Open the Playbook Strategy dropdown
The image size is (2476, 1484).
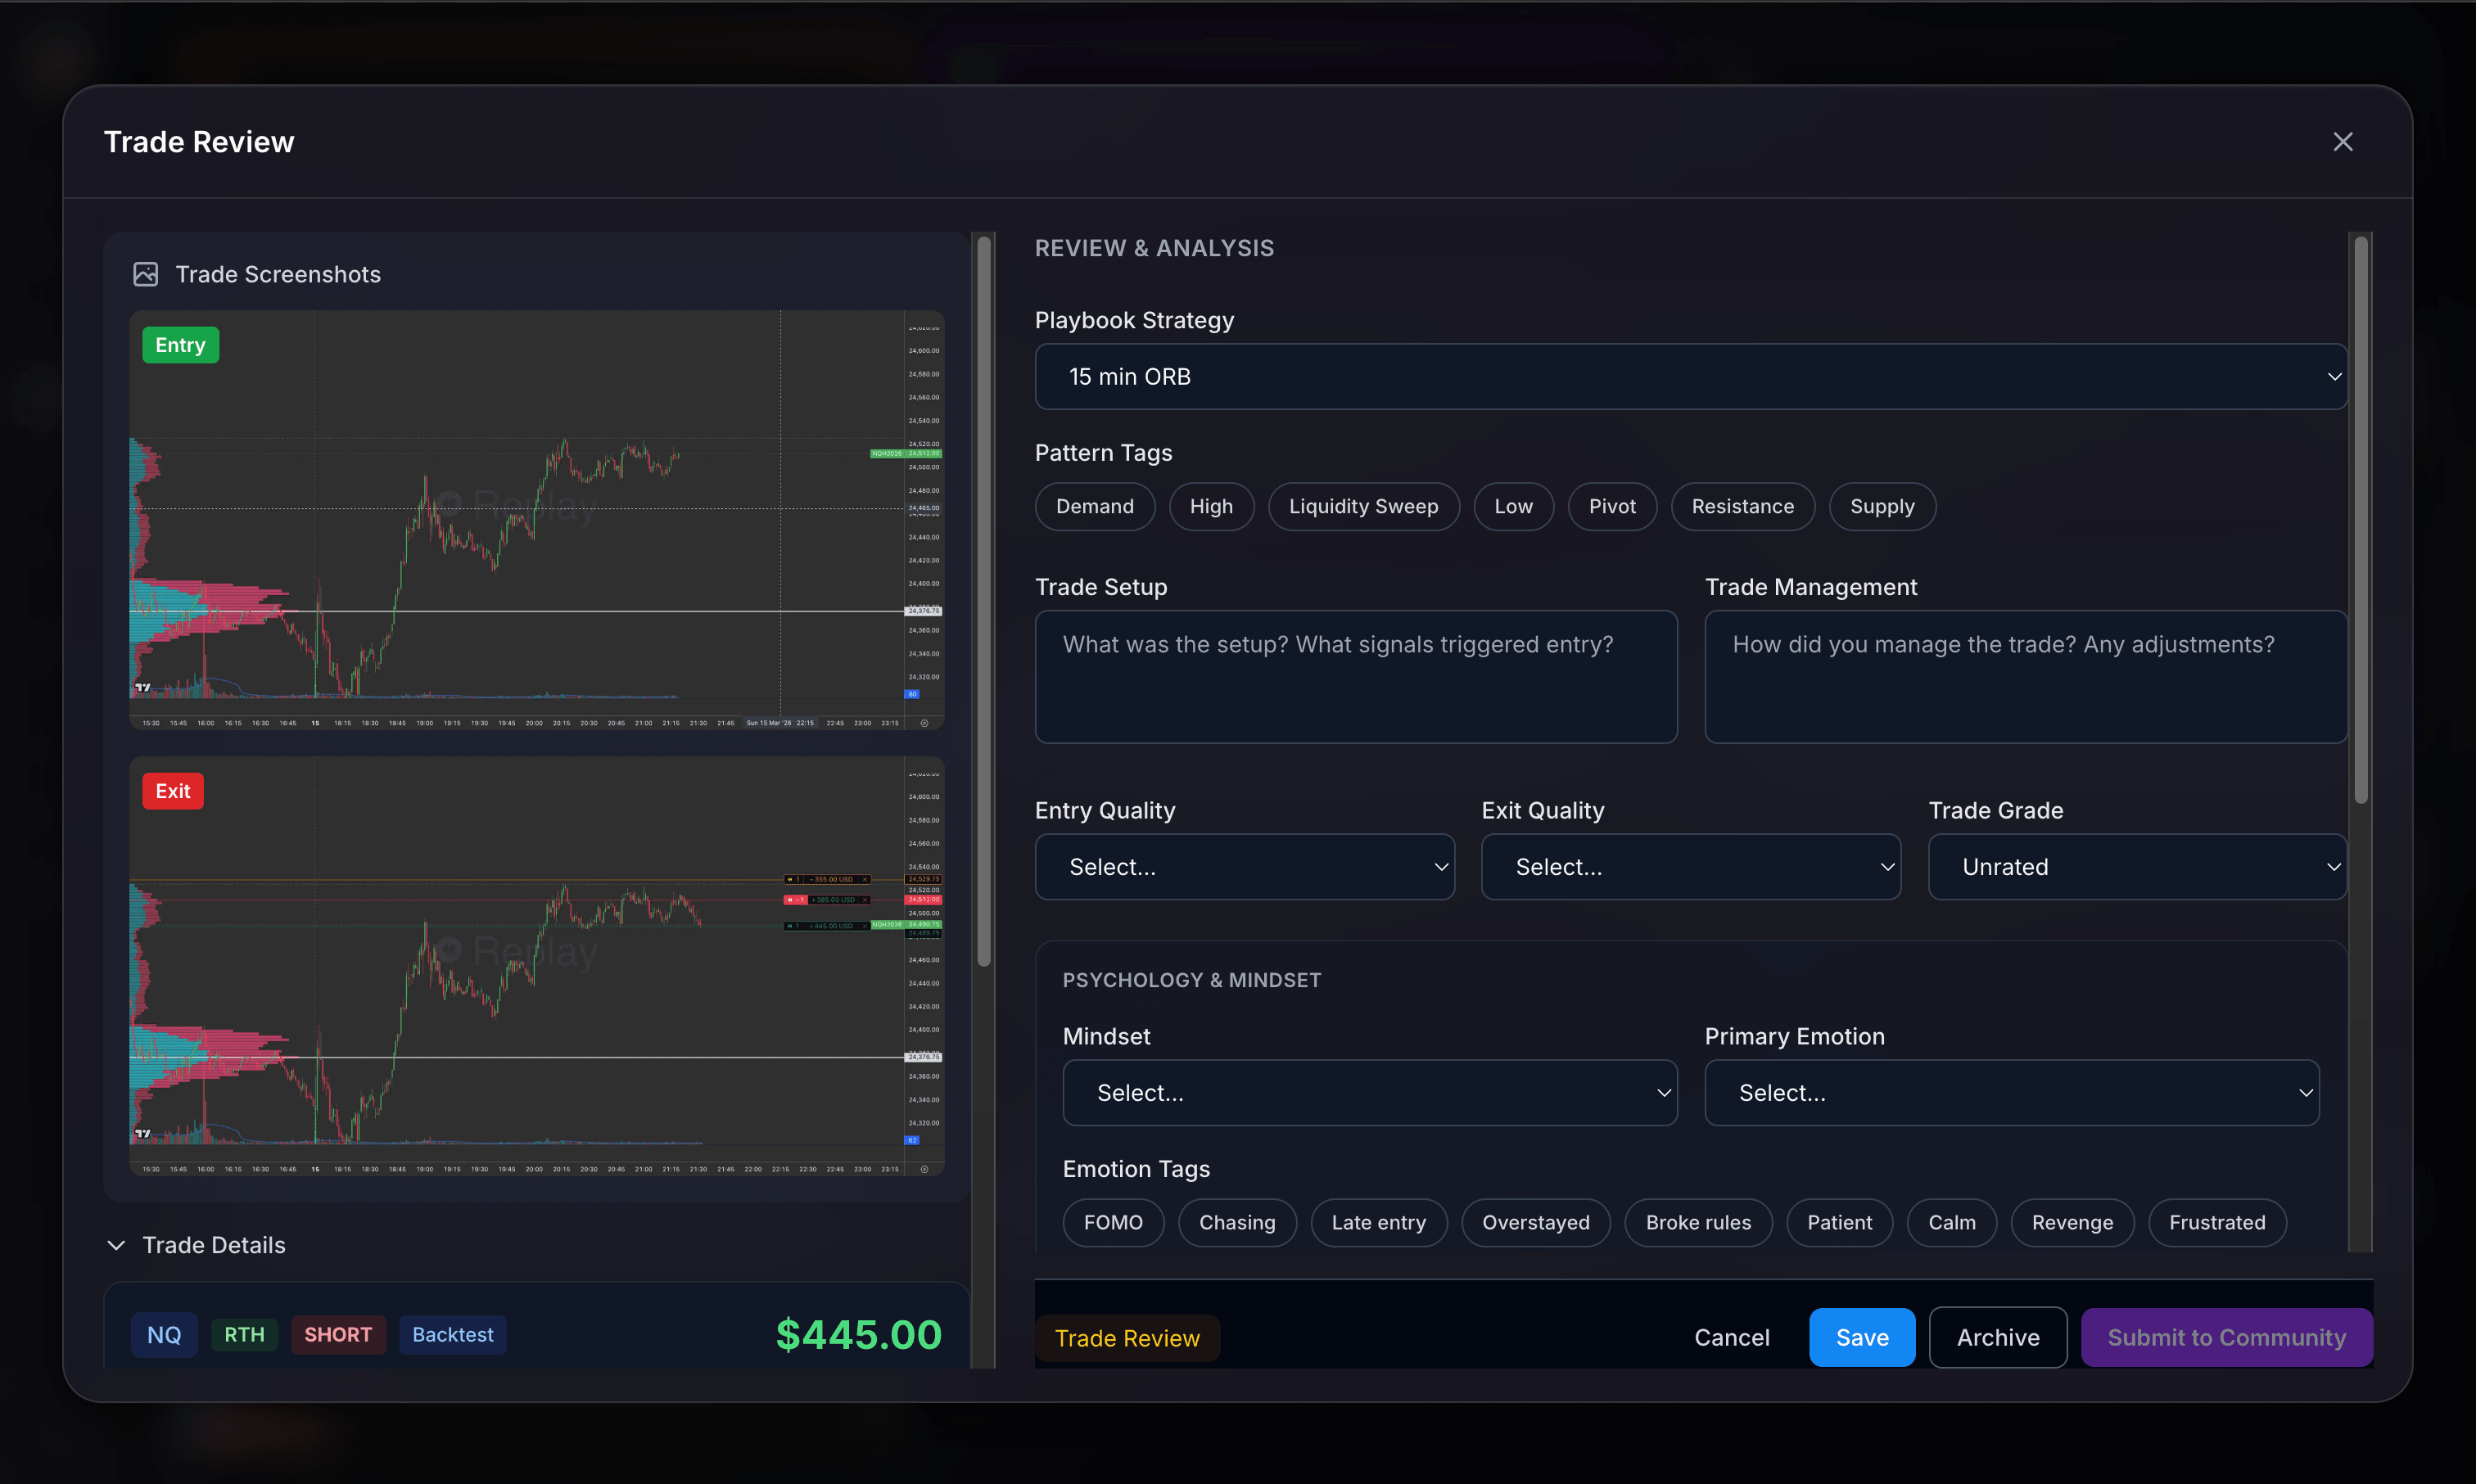(1690, 377)
